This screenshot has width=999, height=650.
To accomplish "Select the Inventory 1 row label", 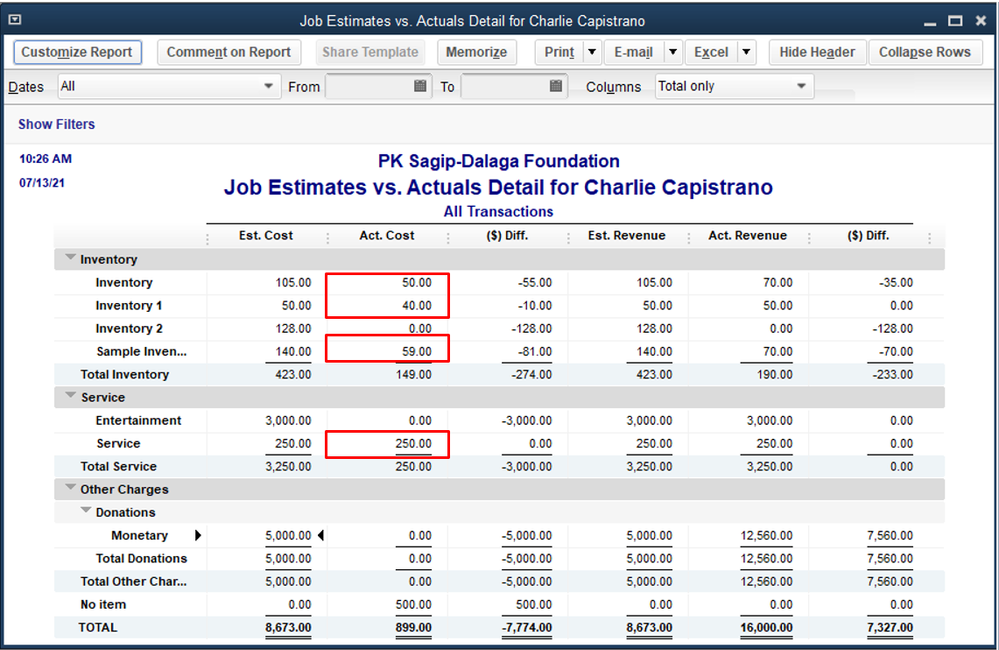I will (x=129, y=305).
